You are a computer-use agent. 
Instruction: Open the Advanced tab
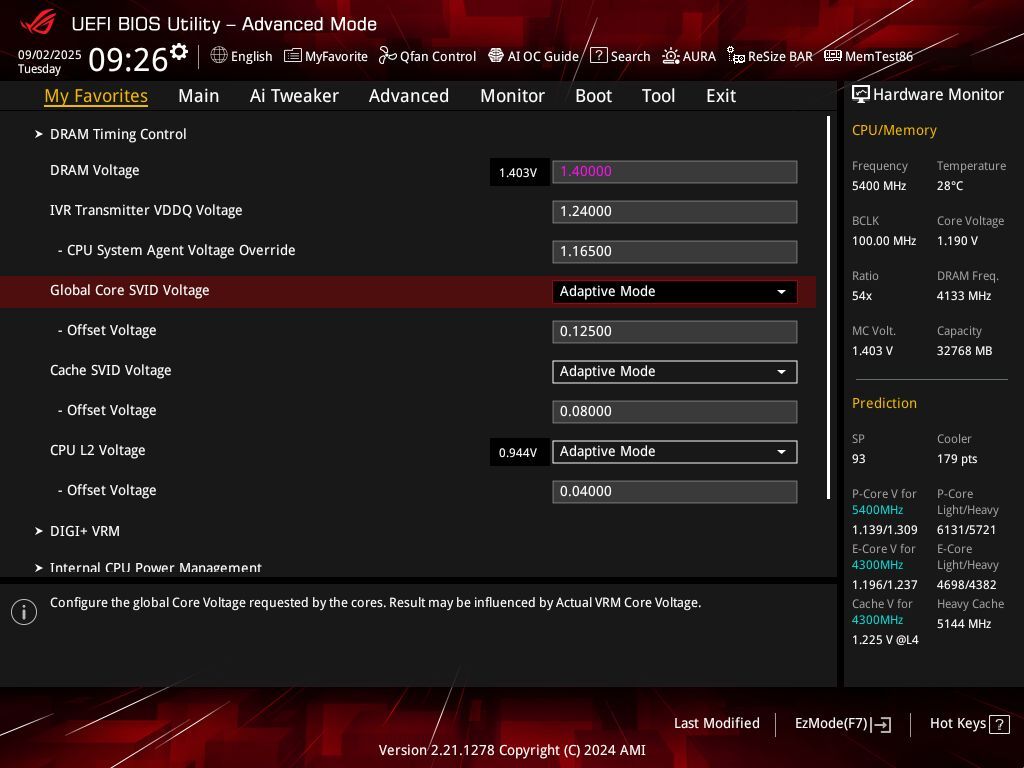(x=409, y=96)
